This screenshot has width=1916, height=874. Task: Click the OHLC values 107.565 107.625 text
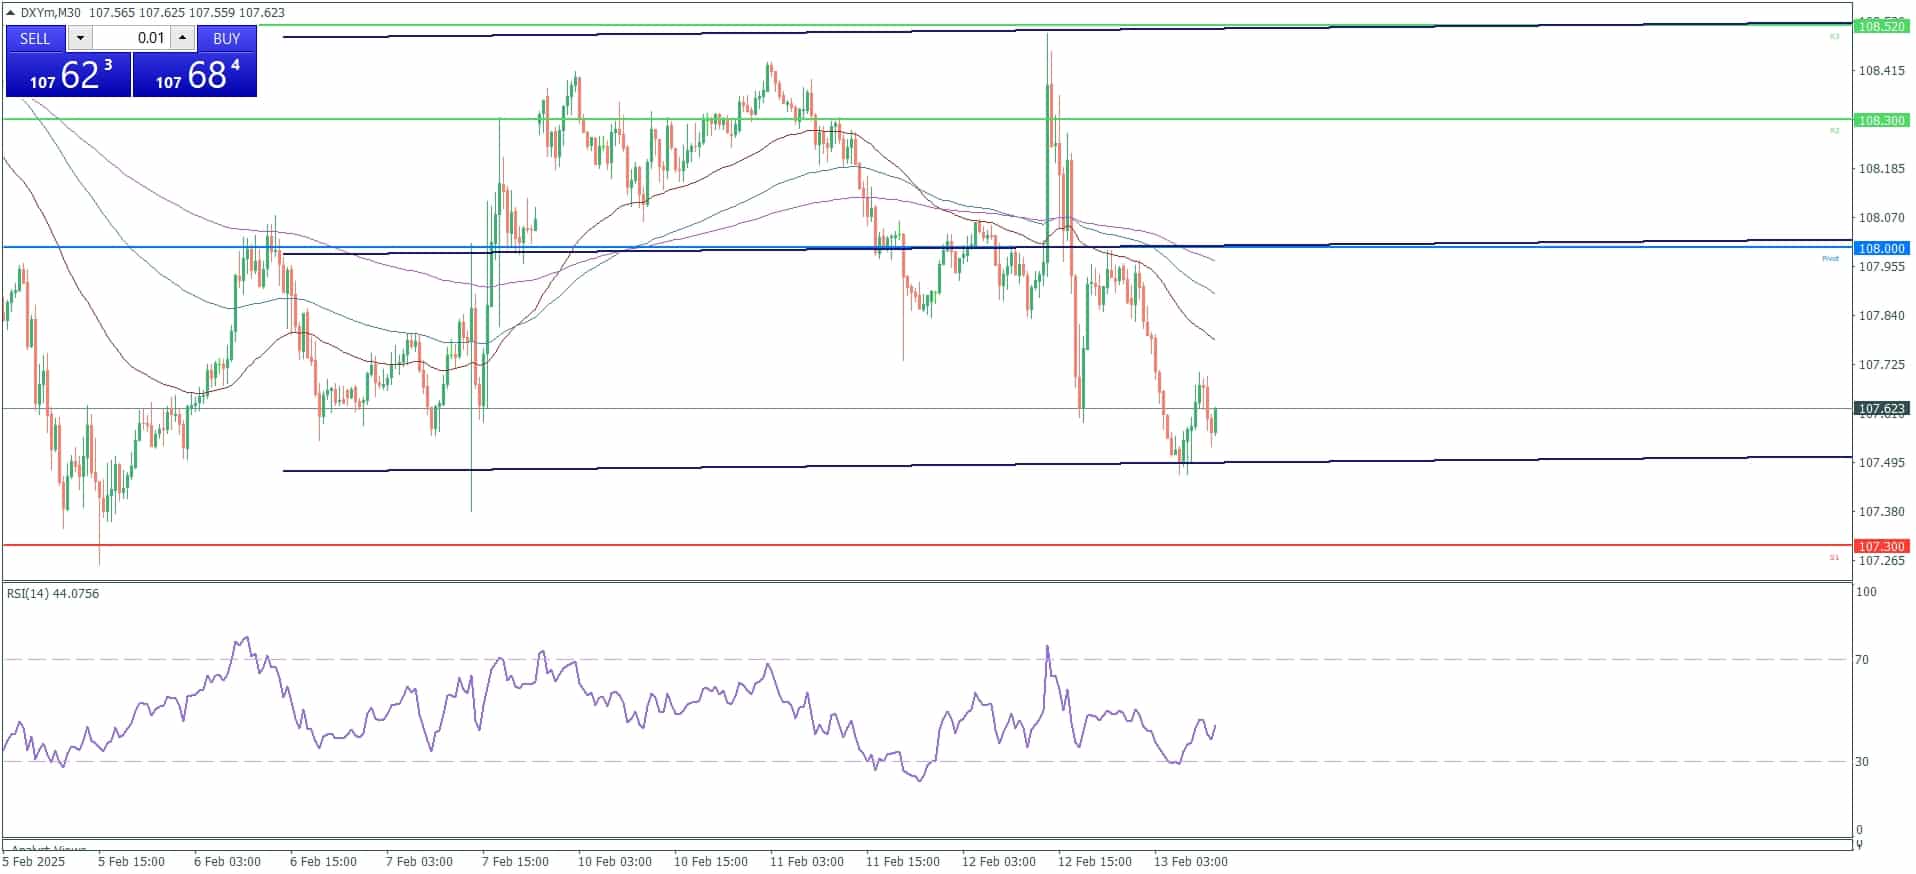point(136,12)
